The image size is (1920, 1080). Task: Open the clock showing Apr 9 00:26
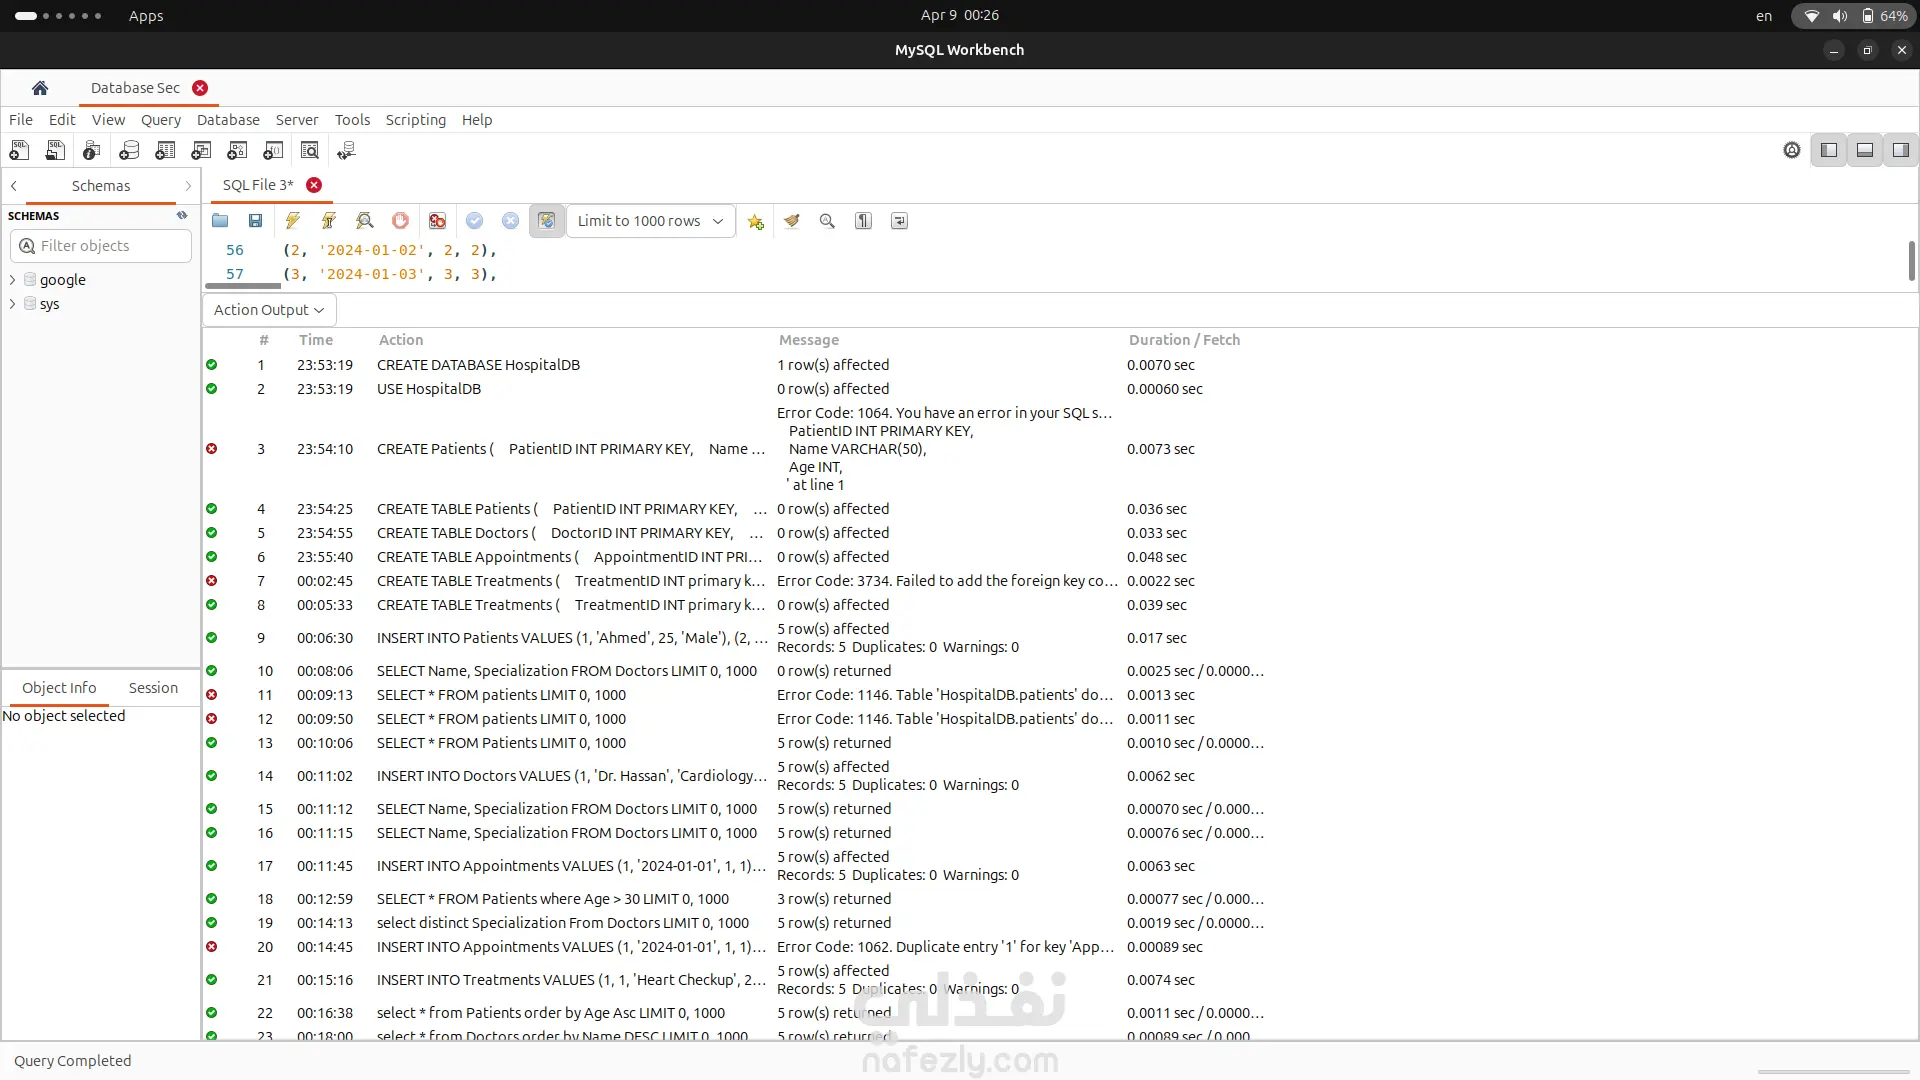960,15
